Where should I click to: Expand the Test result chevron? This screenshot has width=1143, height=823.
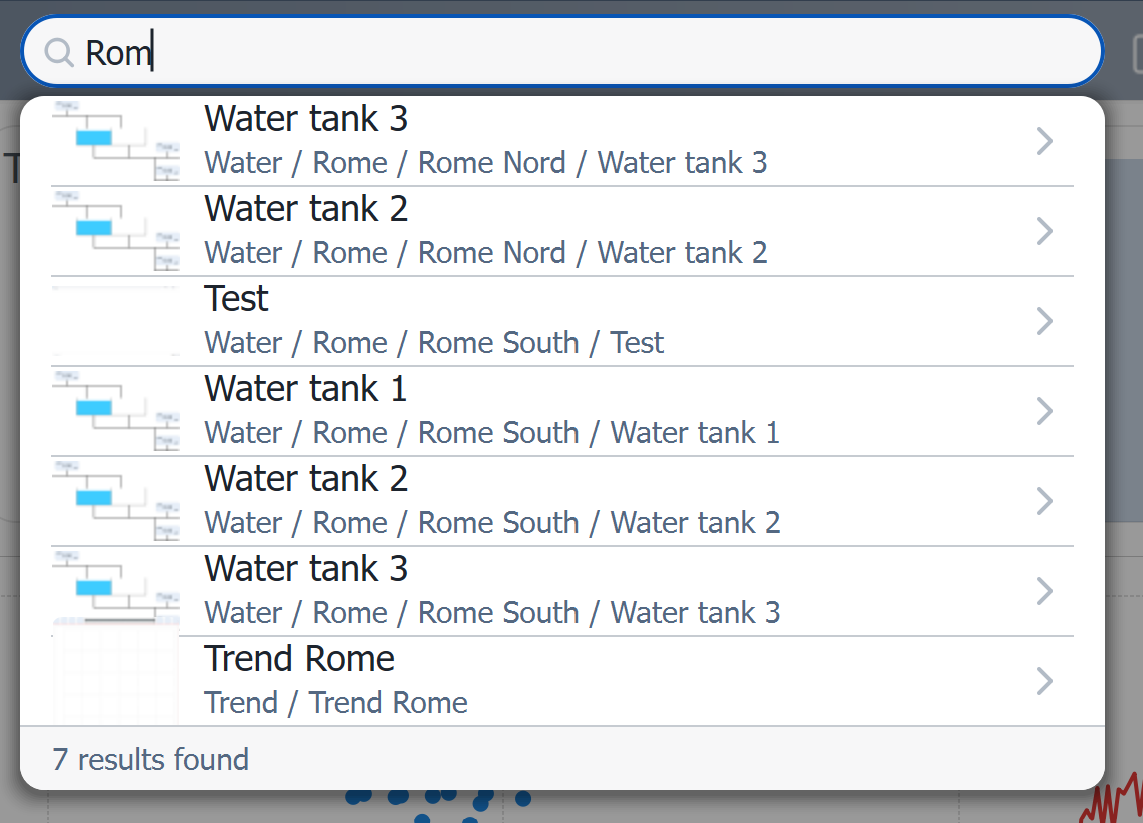tap(1044, 321)
